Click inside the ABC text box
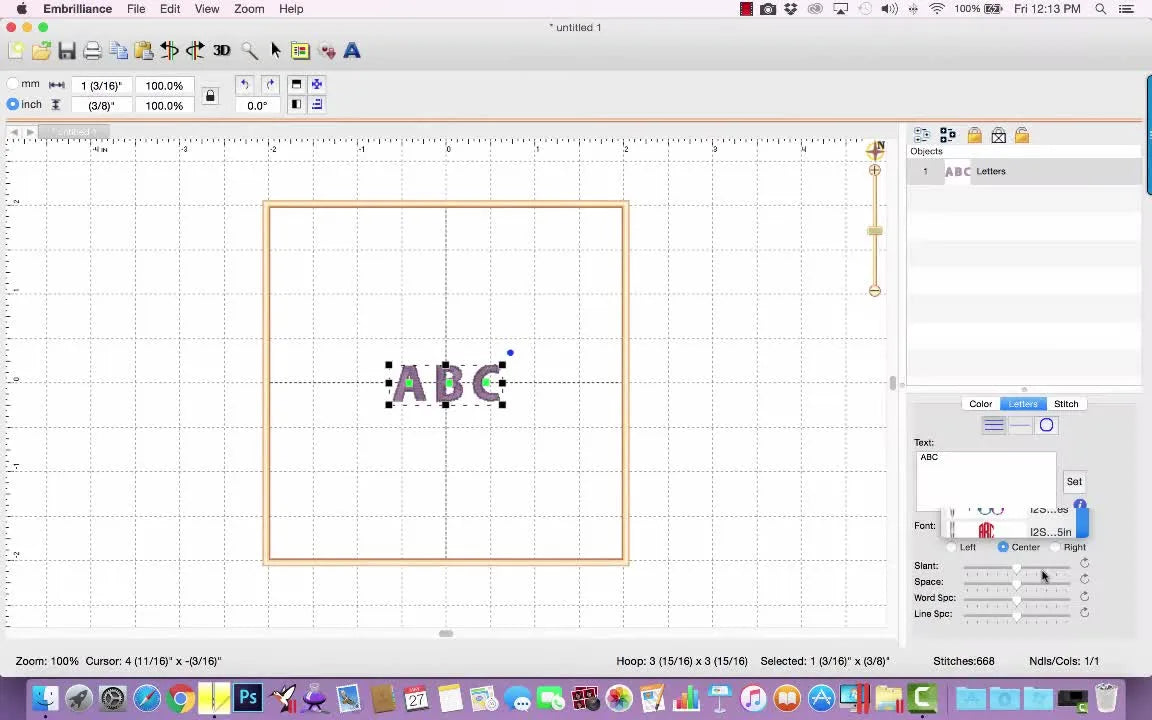This screenshot has width=1152, height=720. coord(986,480)
